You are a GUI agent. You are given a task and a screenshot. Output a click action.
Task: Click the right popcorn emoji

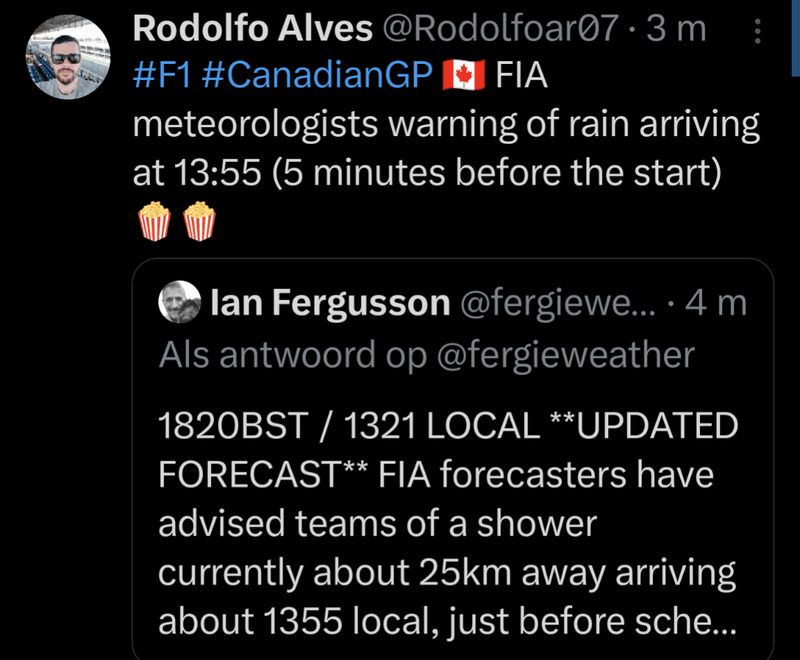[200, 221]
